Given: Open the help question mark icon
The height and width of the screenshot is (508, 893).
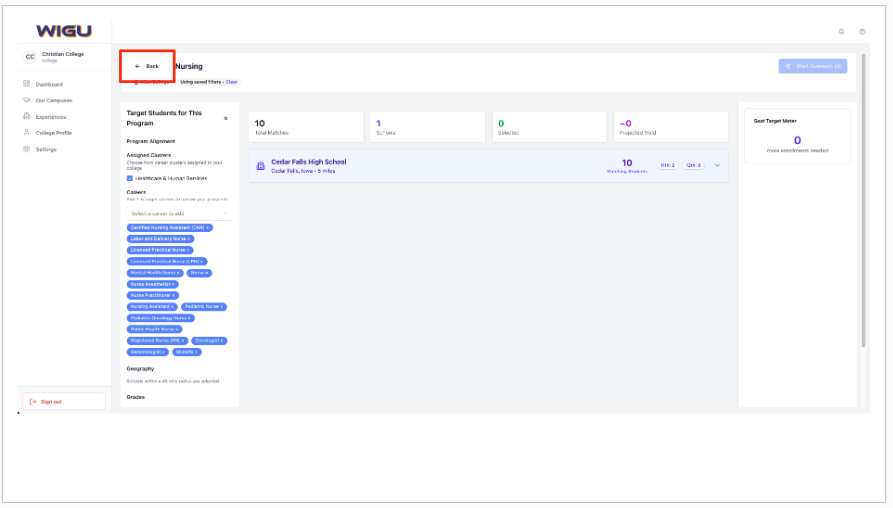Looking at the screenshot, I should [x=862, y=32].
